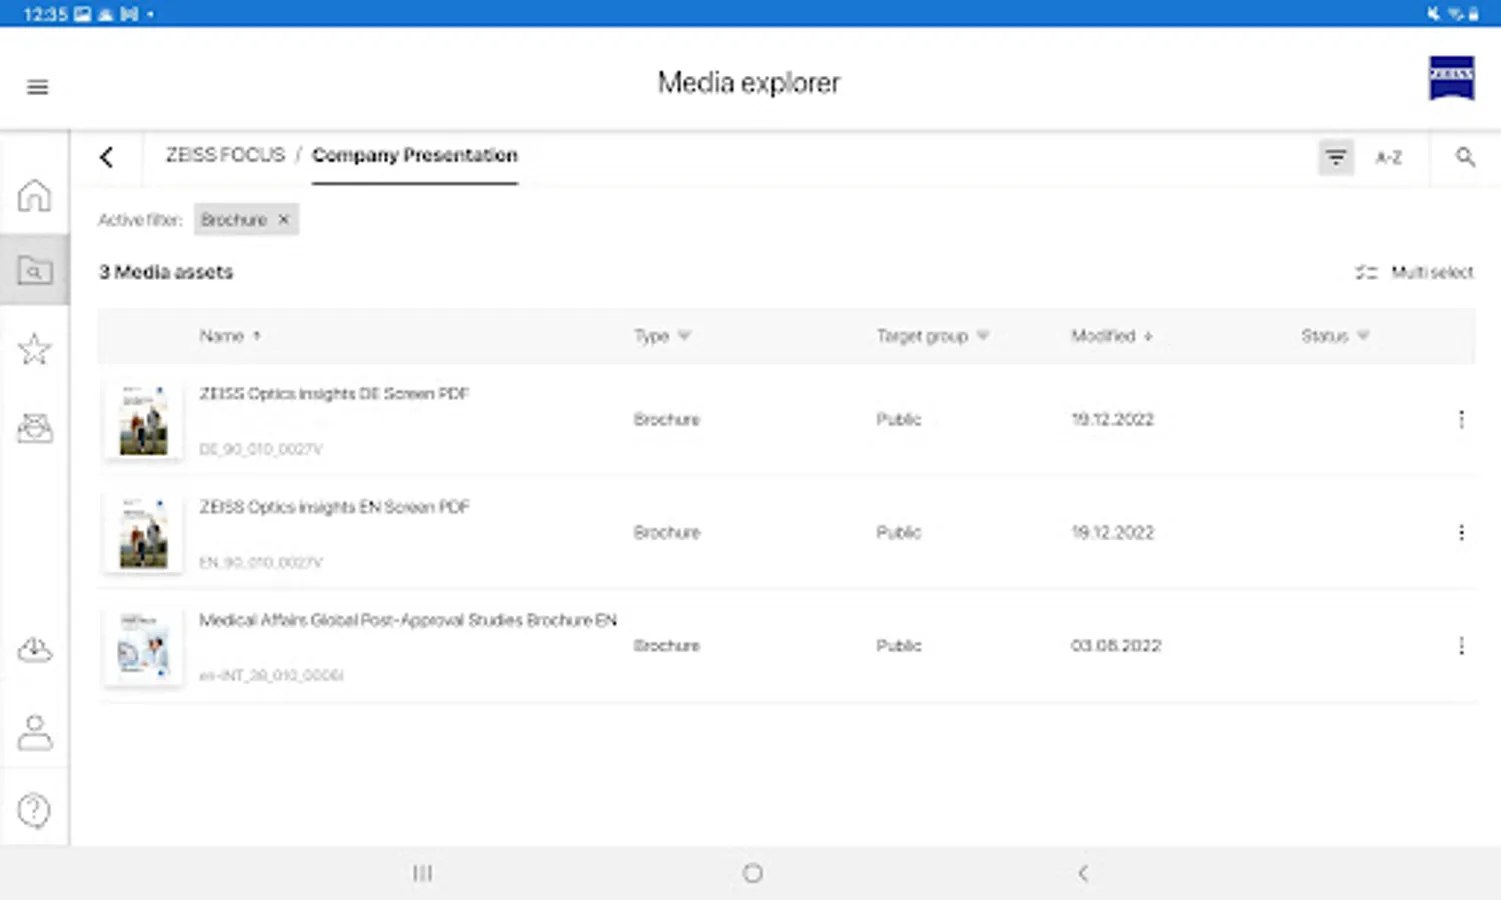Select ZEISS FOCUS in the breadcrumb
Screen dimensions: 1501x900
[x=225, y=155]
